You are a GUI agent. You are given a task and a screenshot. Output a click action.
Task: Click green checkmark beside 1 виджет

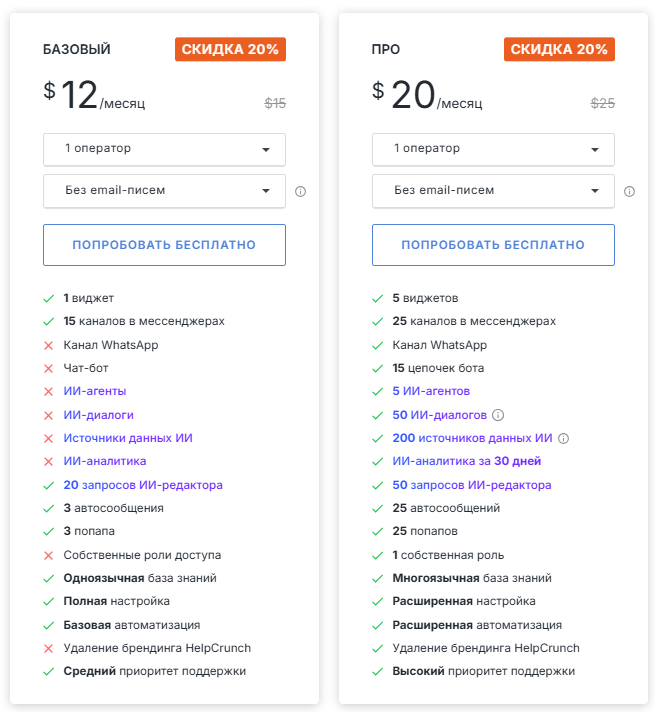coord(48,298)
